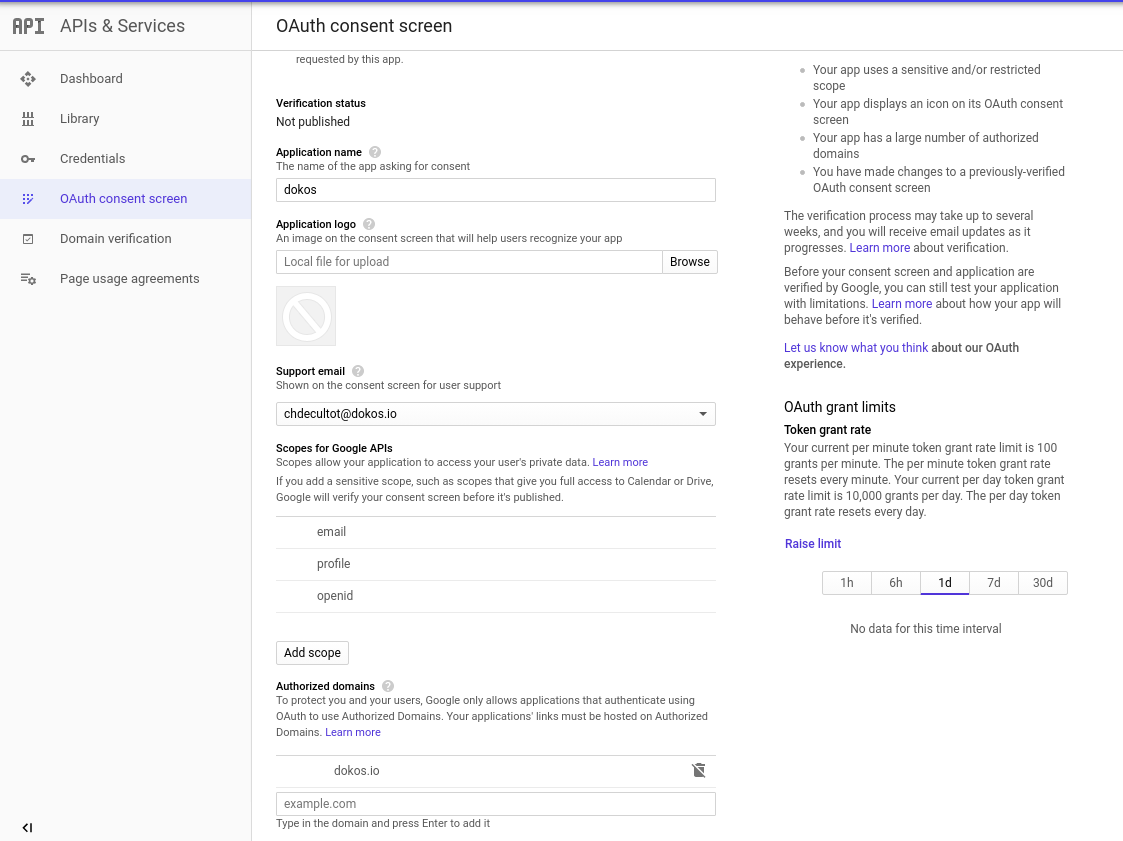Click the OAuth consent screen sidebar icon
Screen dimensions: 1123x841
click(x=28, y=198)
